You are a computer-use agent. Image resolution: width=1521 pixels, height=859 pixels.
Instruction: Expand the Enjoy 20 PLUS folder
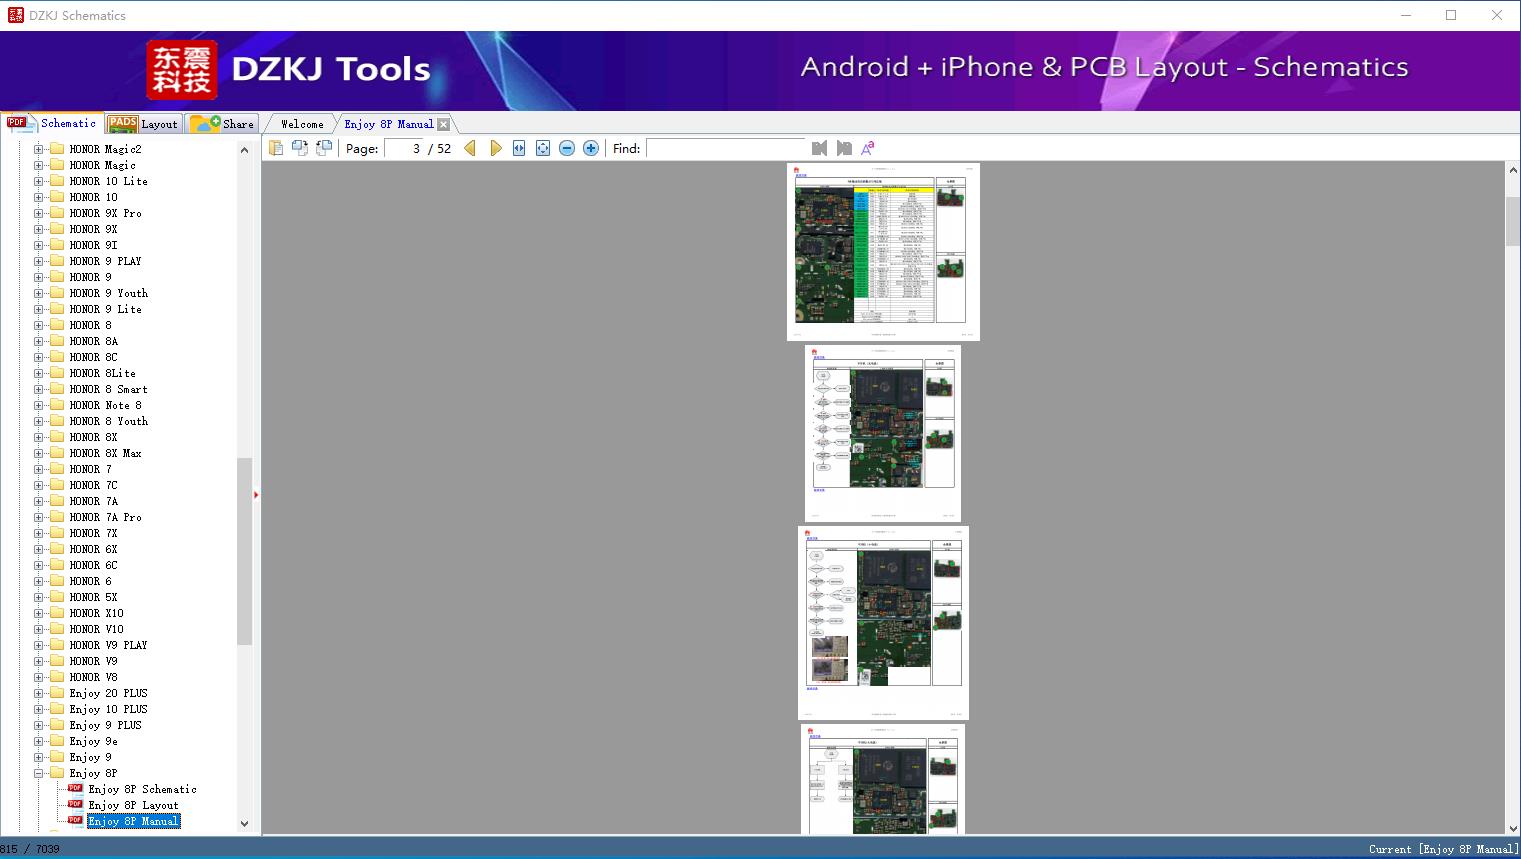39,693
